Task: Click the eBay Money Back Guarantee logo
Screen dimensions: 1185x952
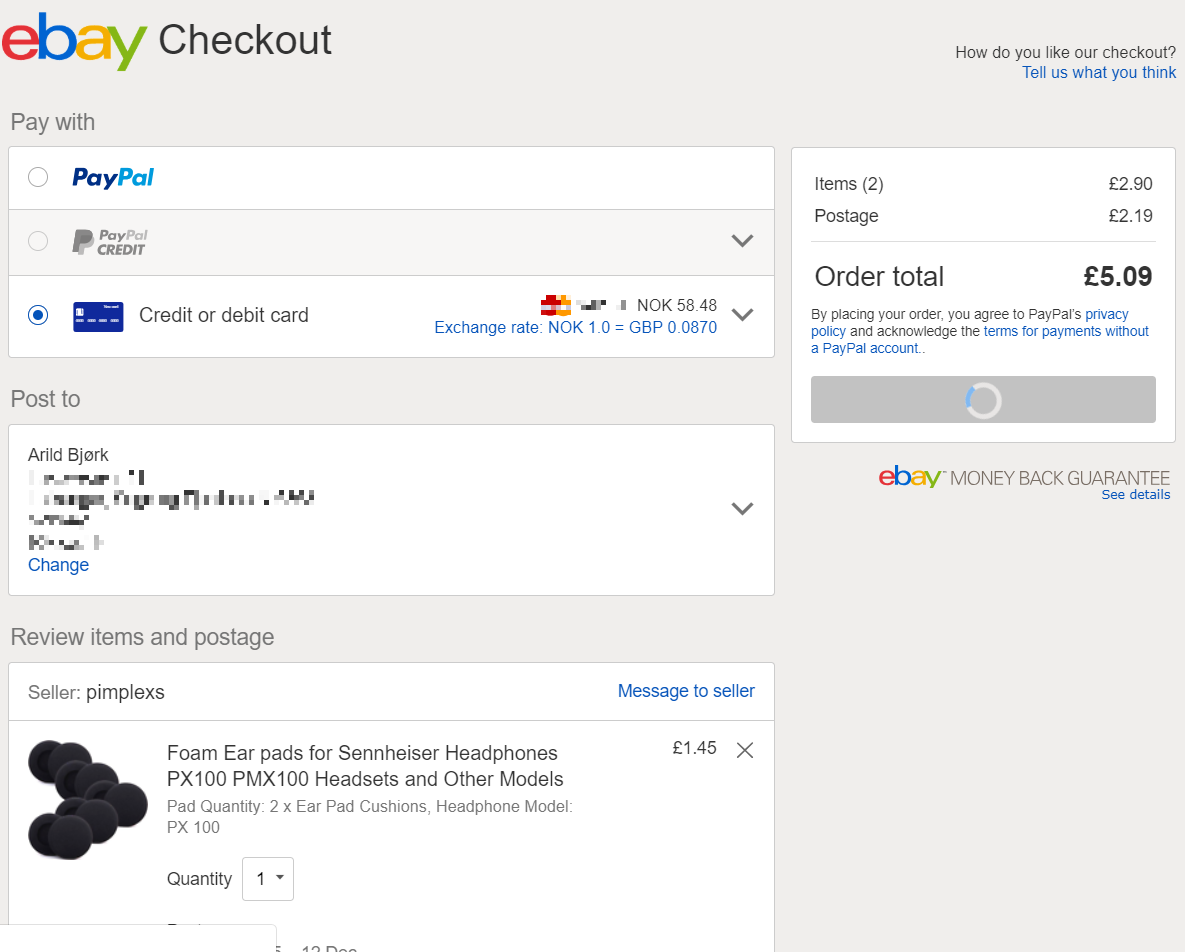Action: [1023, 477]
